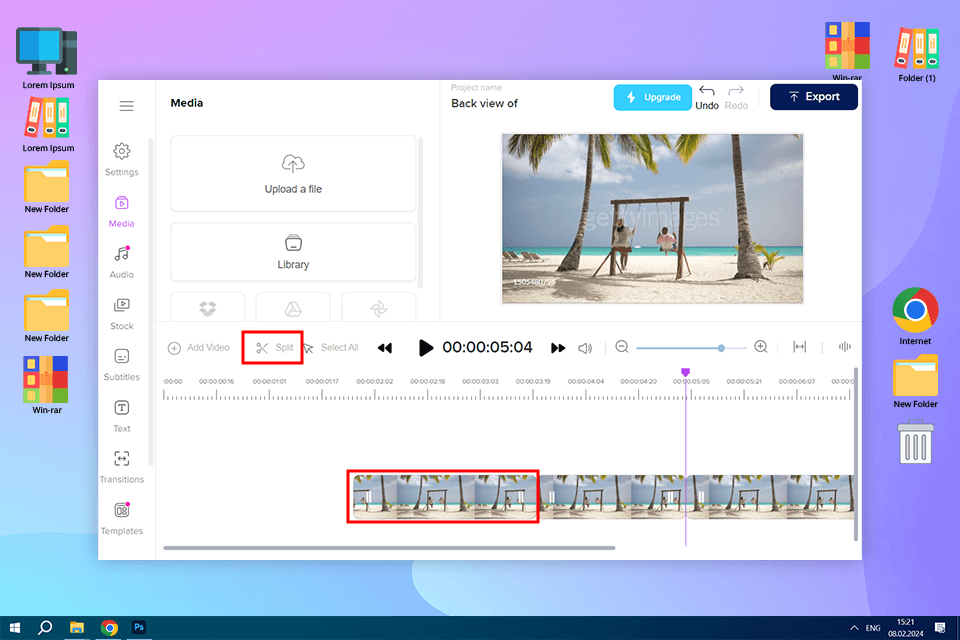Click the Upgrade button

tap(653, 97)
